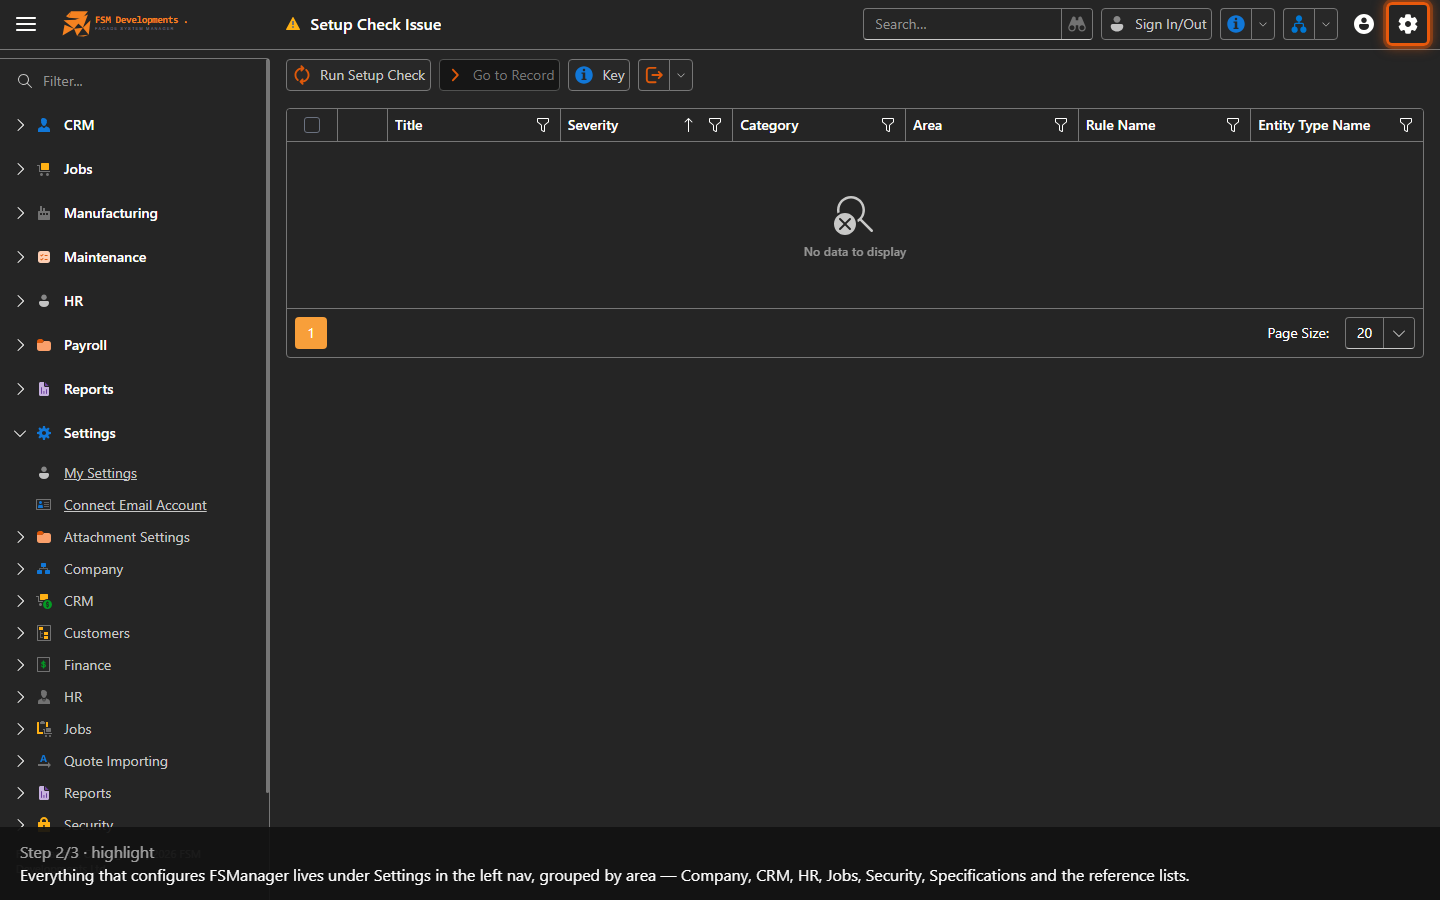The width and height of the screenshot is (1440, 900).
Task: Click Run Setup Check button
Action: point(359,75)
